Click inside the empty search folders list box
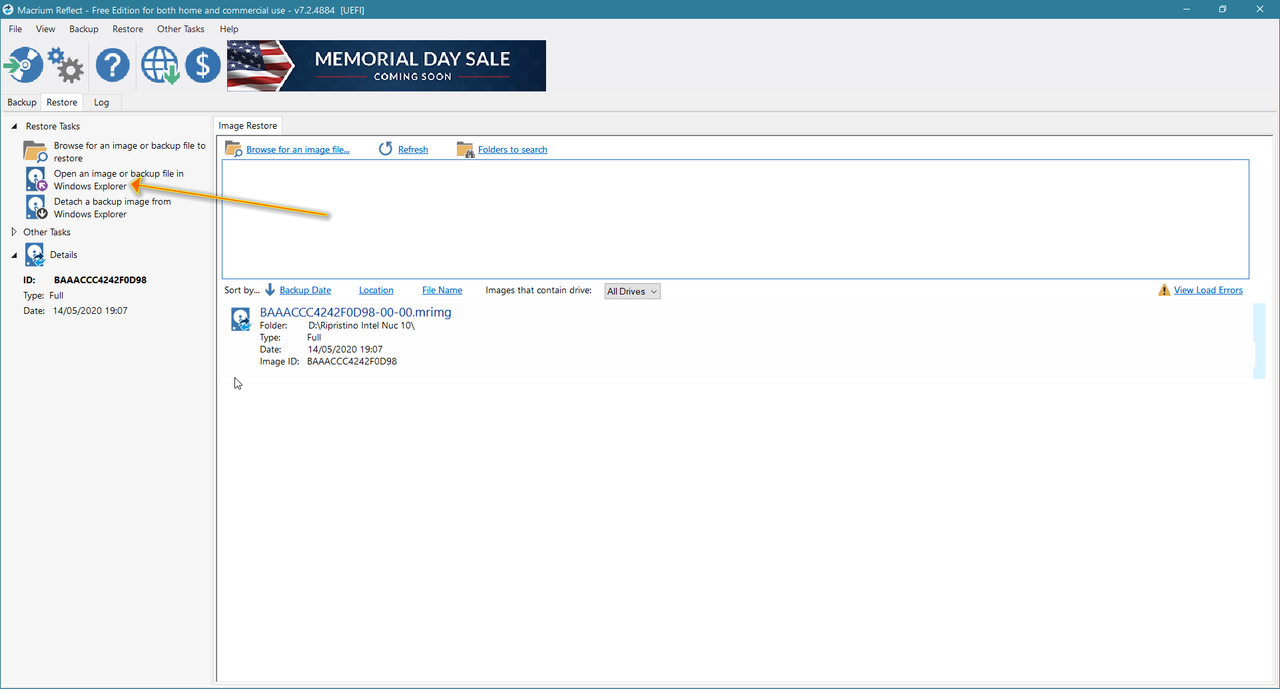Image resolution: width=1280 pixels, height=689 pixels. [735, 219]
